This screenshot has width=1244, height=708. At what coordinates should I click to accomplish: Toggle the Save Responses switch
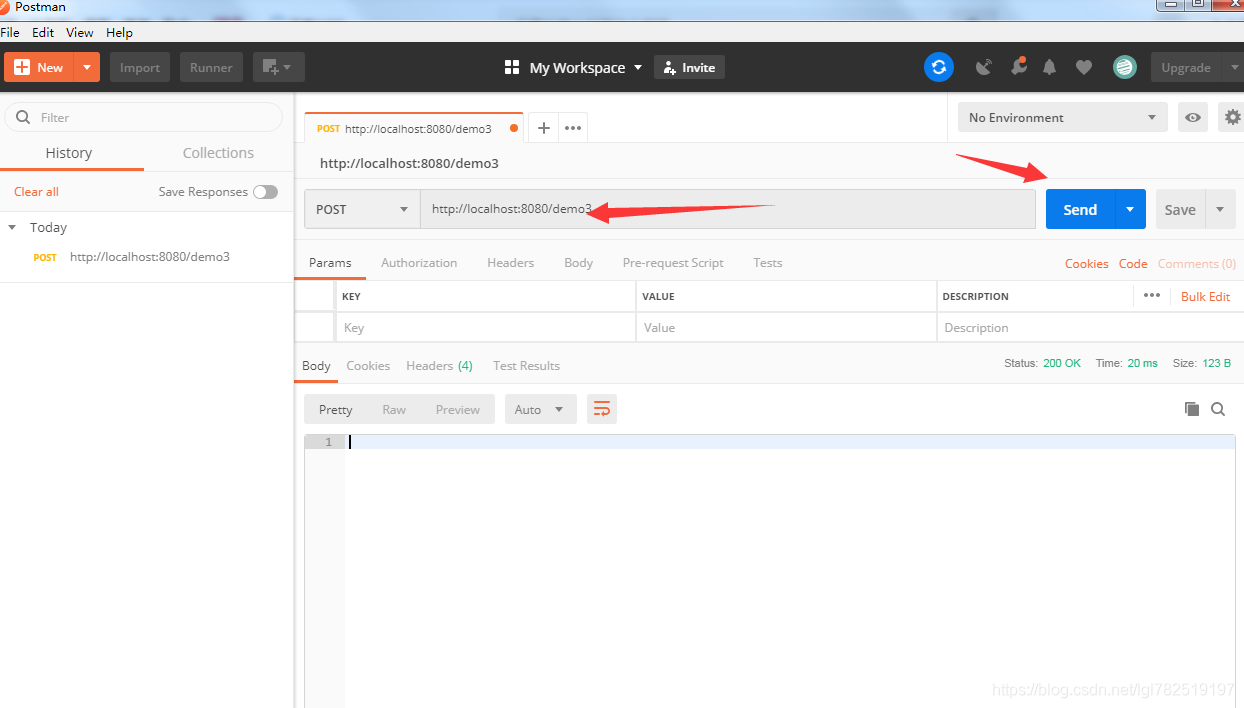tap(265, 192)
